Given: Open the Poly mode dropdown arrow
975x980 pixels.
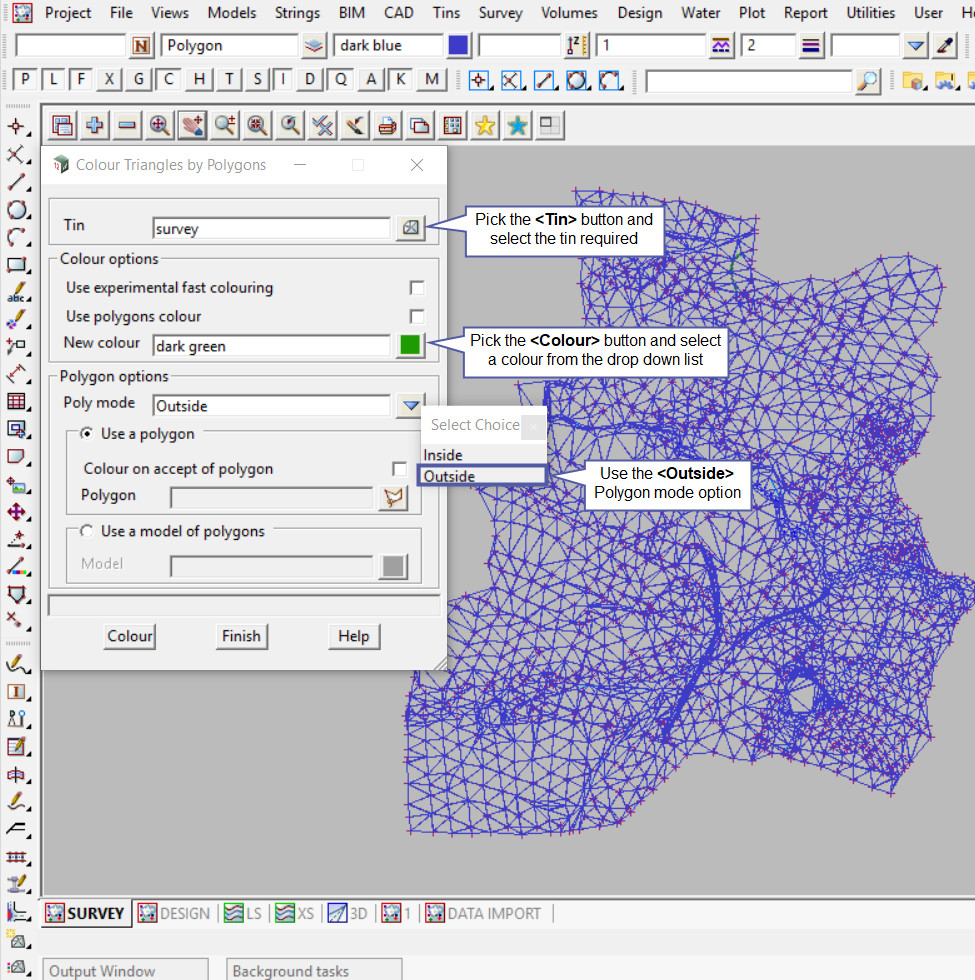Looking at the screenshot, I should point(409,405).
